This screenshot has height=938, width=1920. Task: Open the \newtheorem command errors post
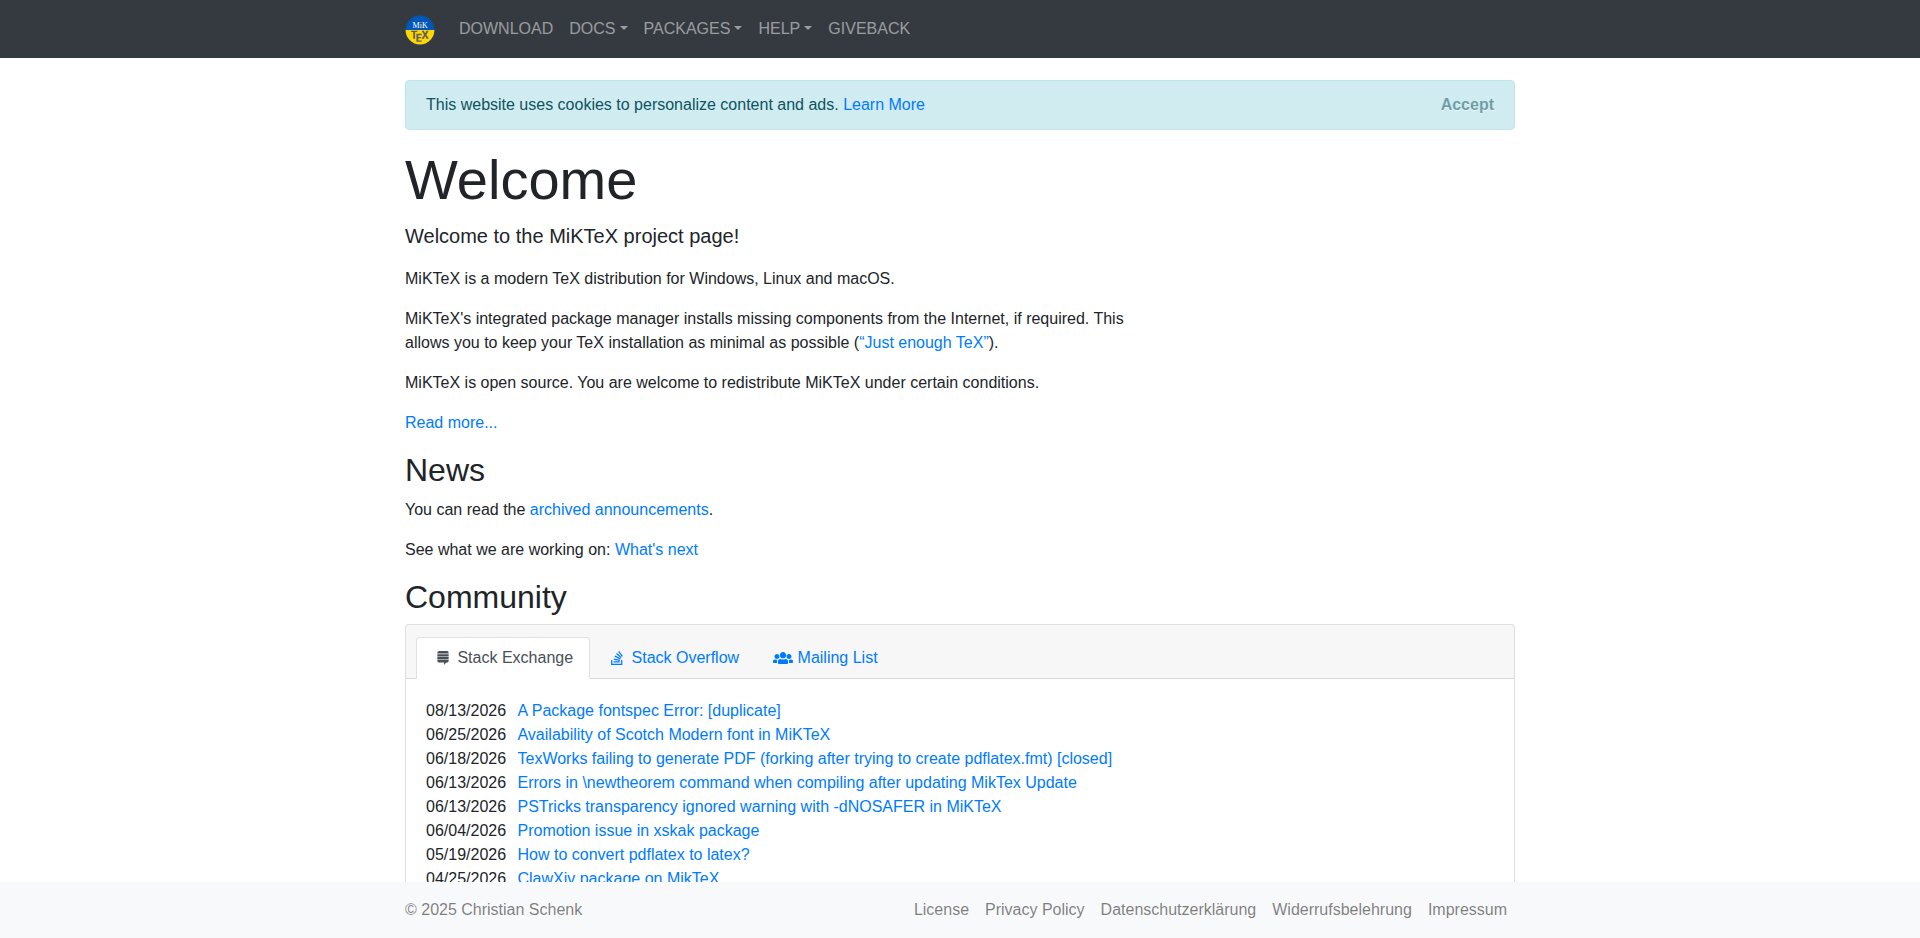coord(797,782)
